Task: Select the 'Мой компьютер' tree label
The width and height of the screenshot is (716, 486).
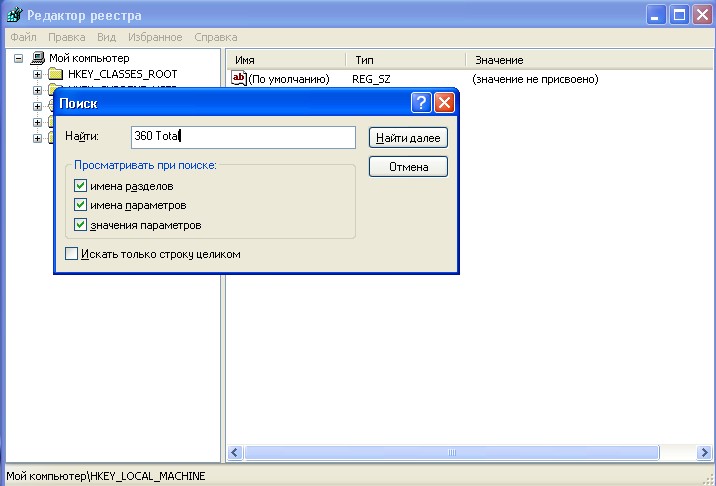Action: 90,58
